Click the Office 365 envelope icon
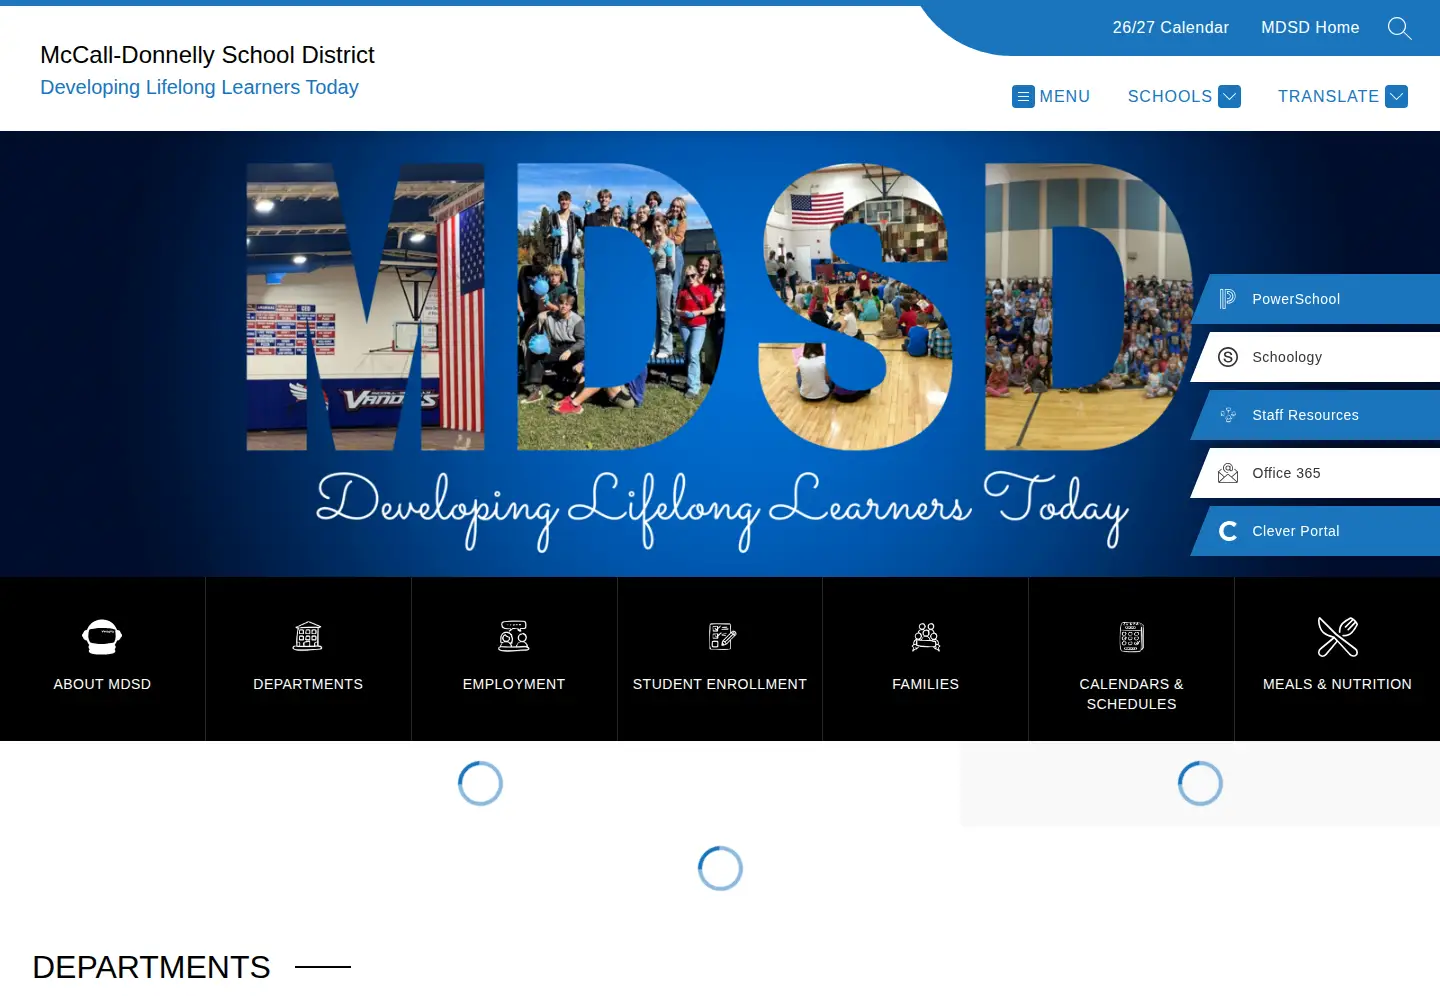Screen dimensions: 1440x1000 click(x=1228, y=473)
